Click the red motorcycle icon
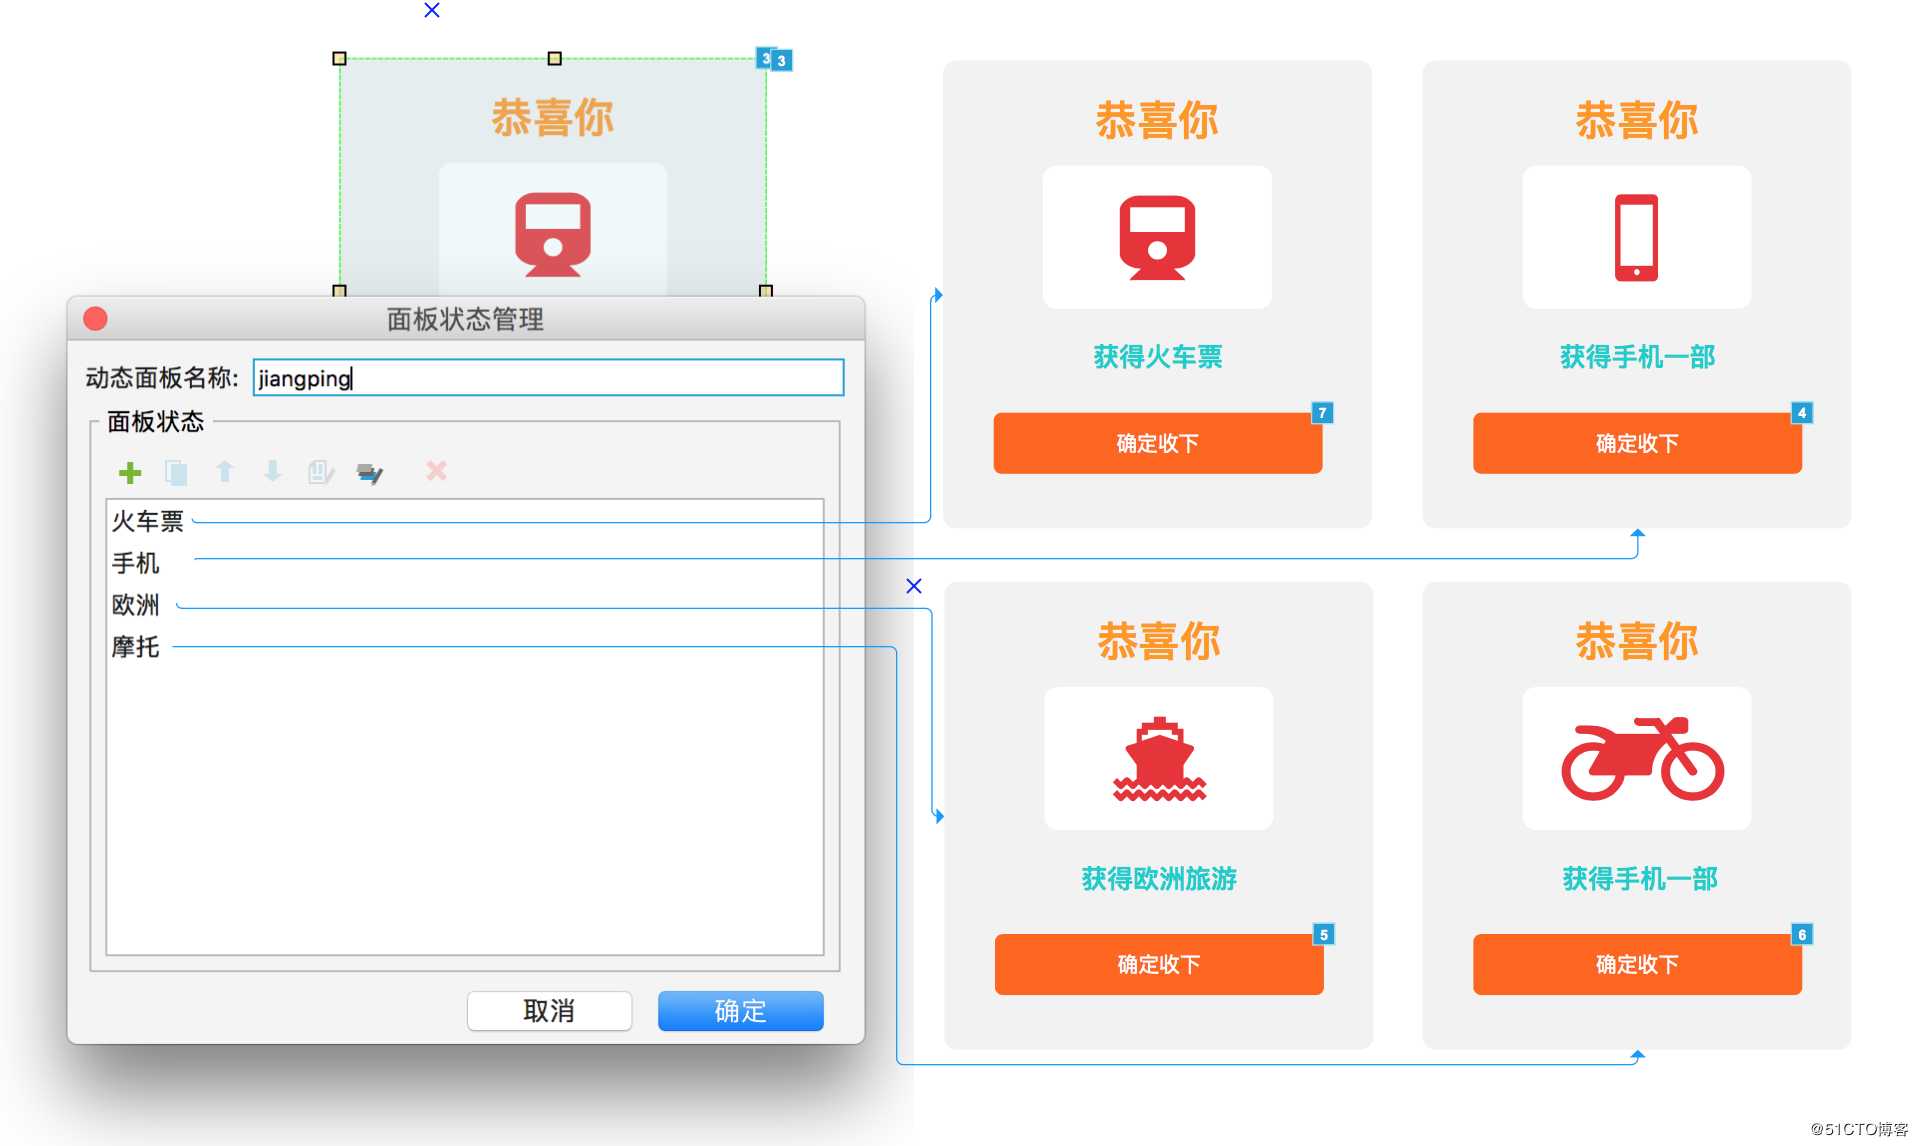The height and width of the screenshot is (1146, 1918). [x=1642, y=758]
